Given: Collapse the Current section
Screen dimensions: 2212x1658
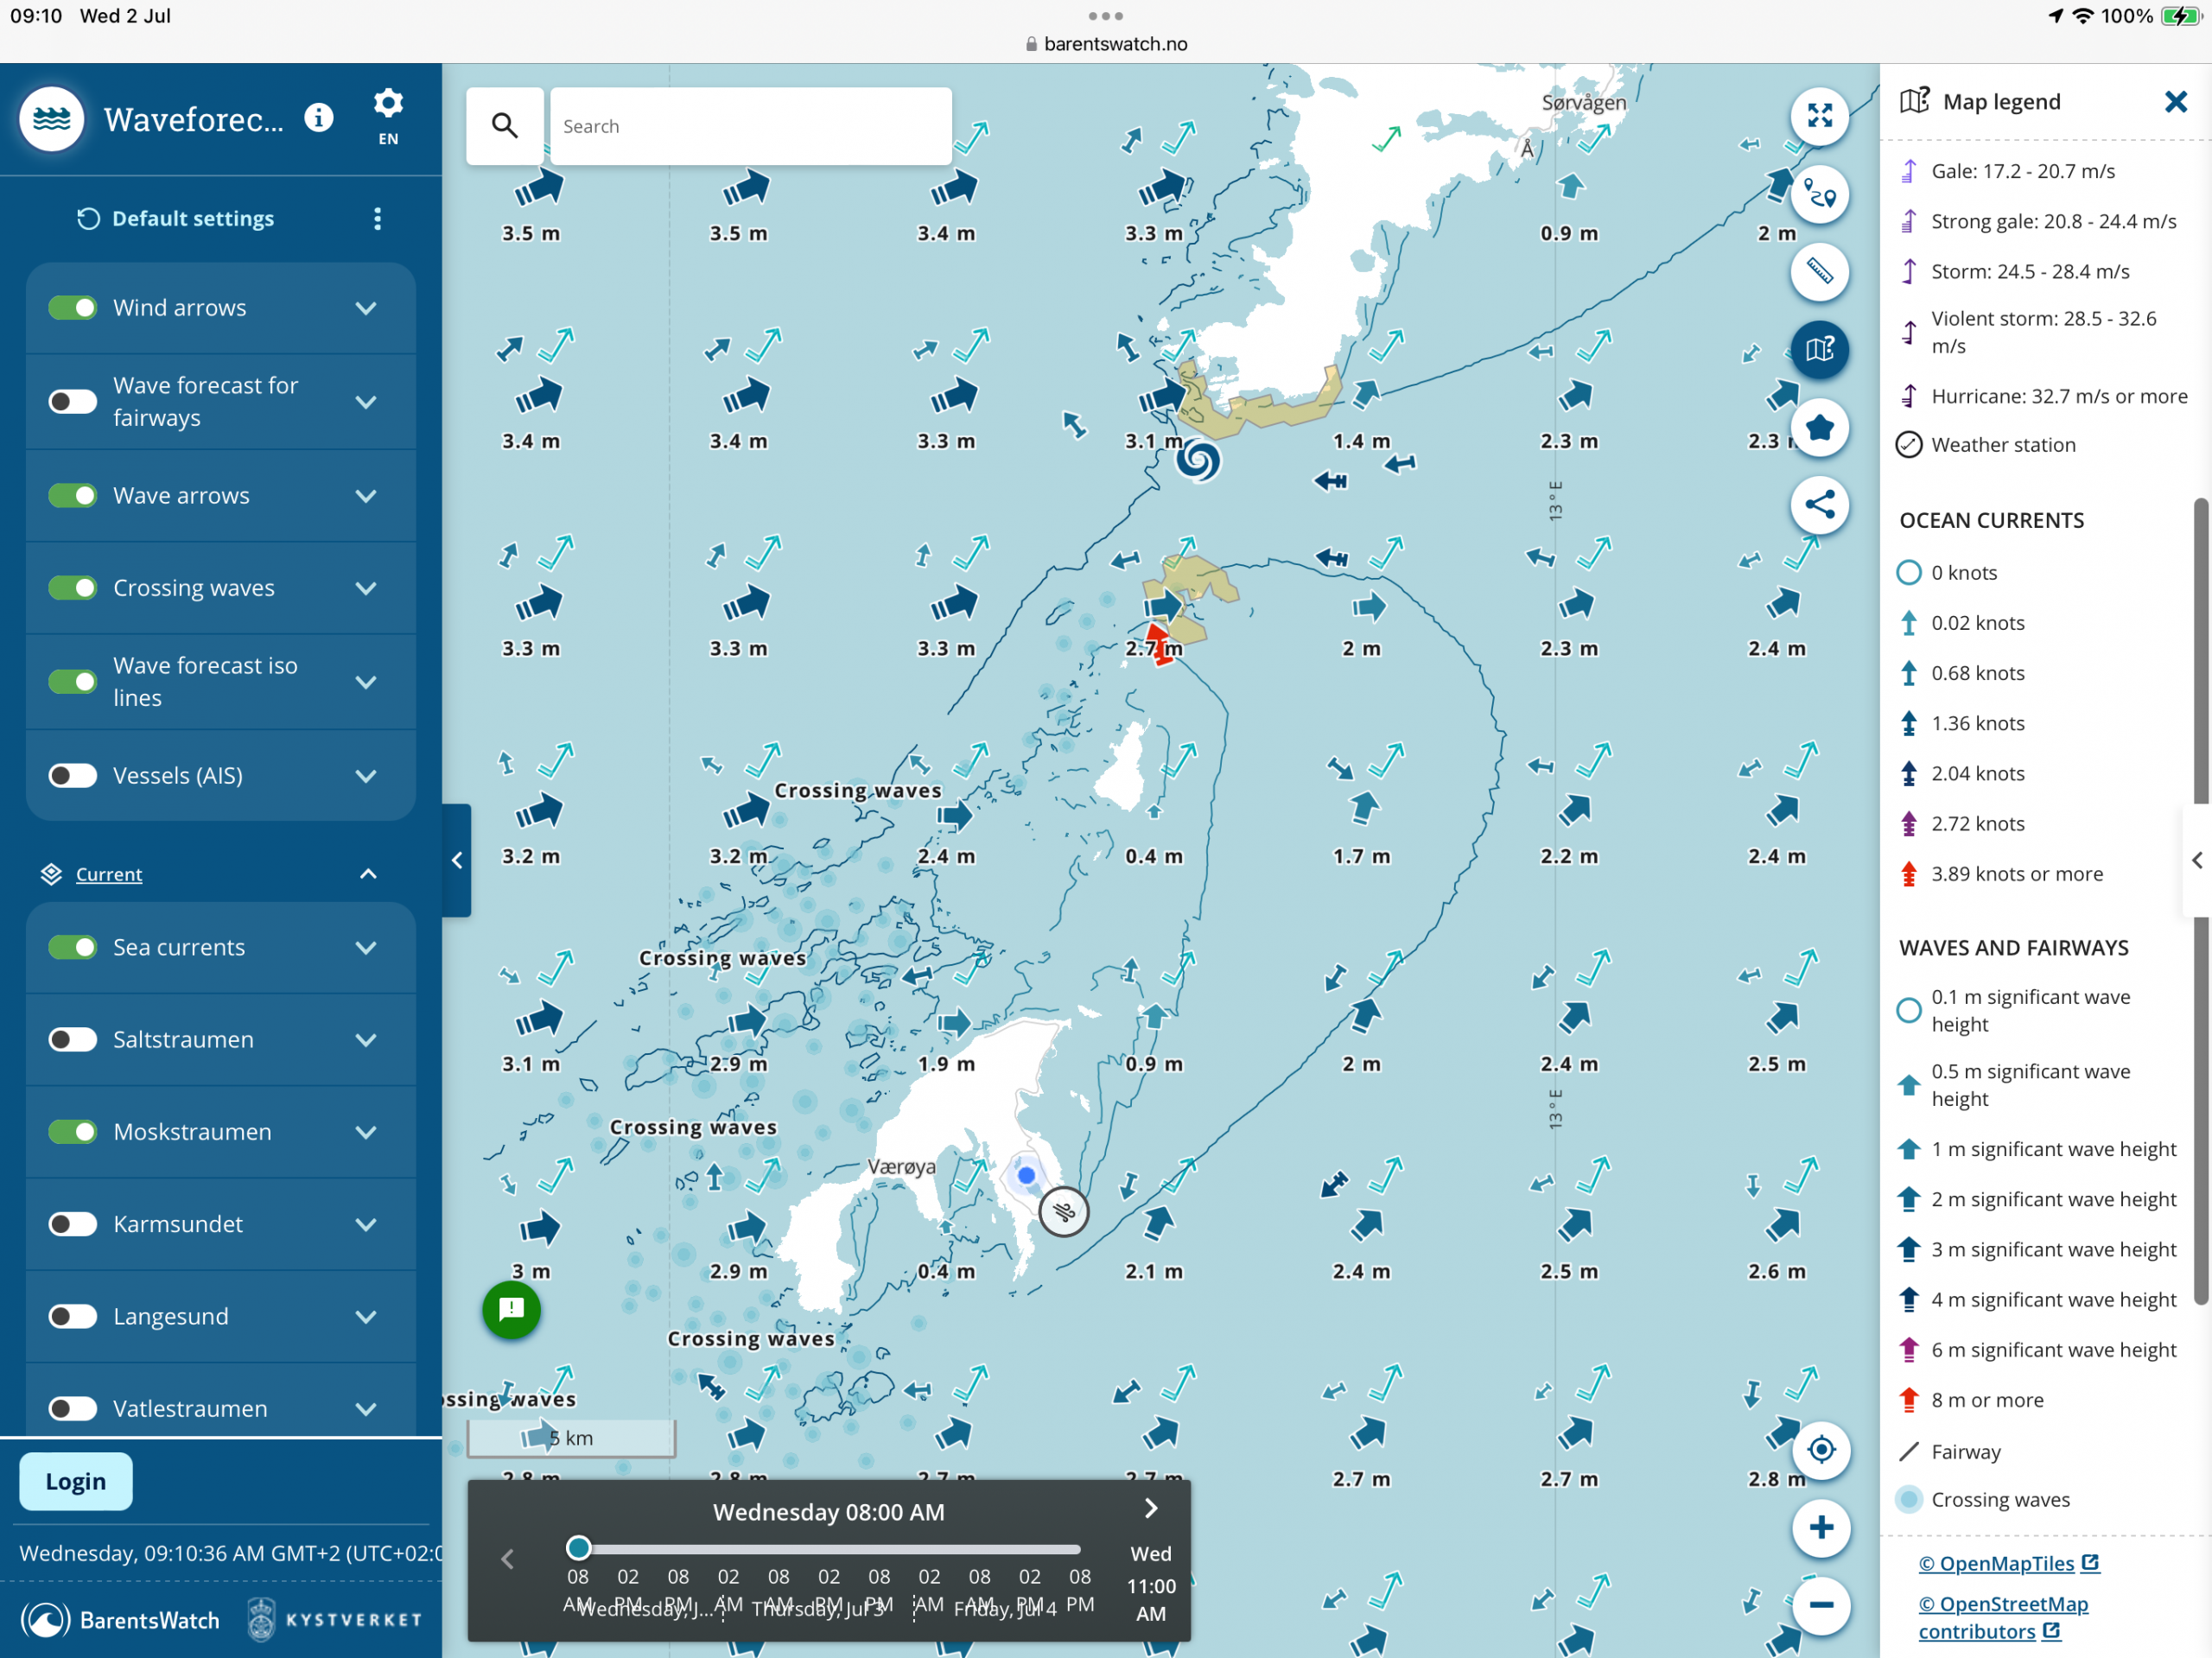Looking at the screenshot, I should click(x=367, y=874).
